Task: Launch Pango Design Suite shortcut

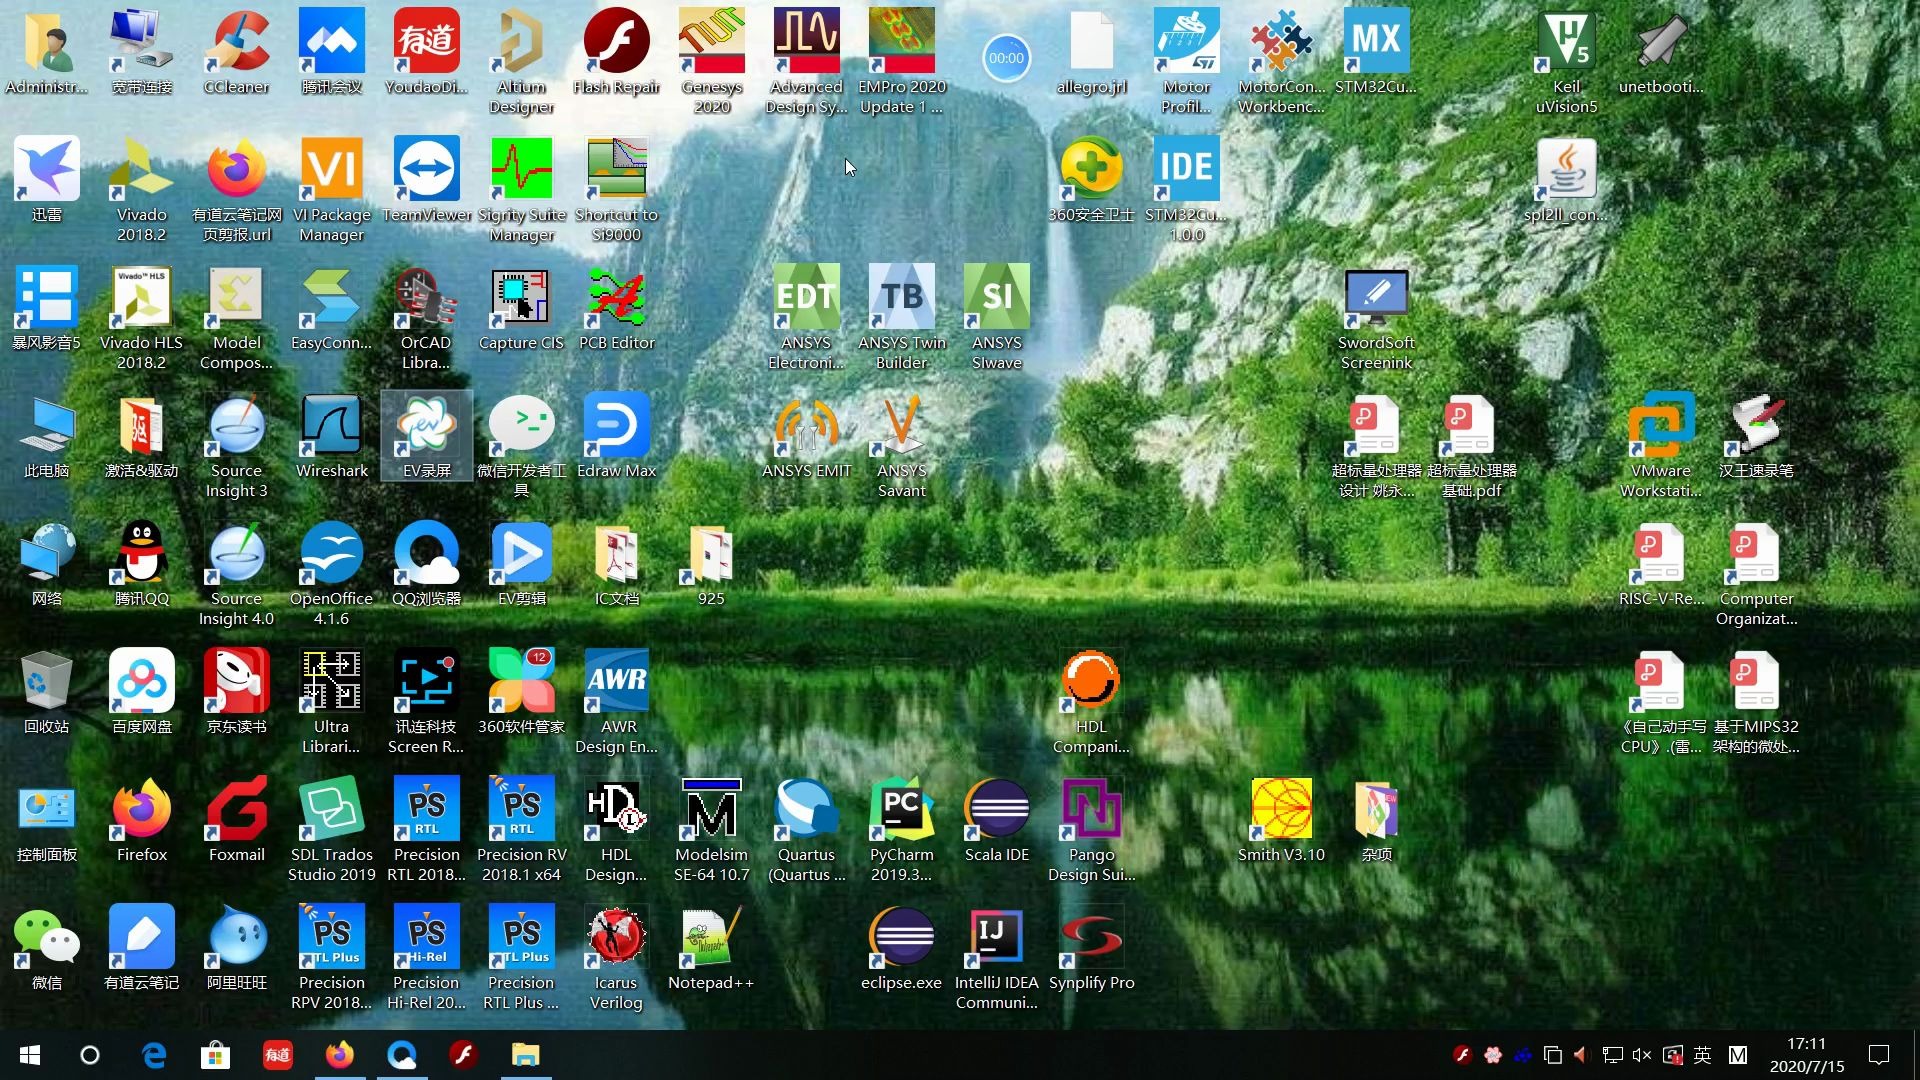Action: coord(1091,830)
